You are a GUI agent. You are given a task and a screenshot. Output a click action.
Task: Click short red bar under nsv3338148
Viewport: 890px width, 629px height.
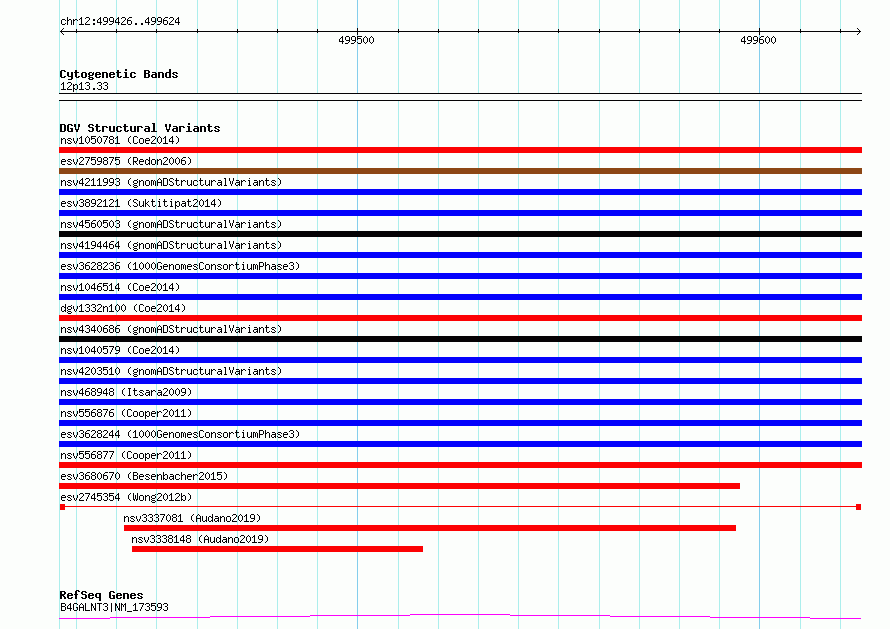click(x=278, y=549)
